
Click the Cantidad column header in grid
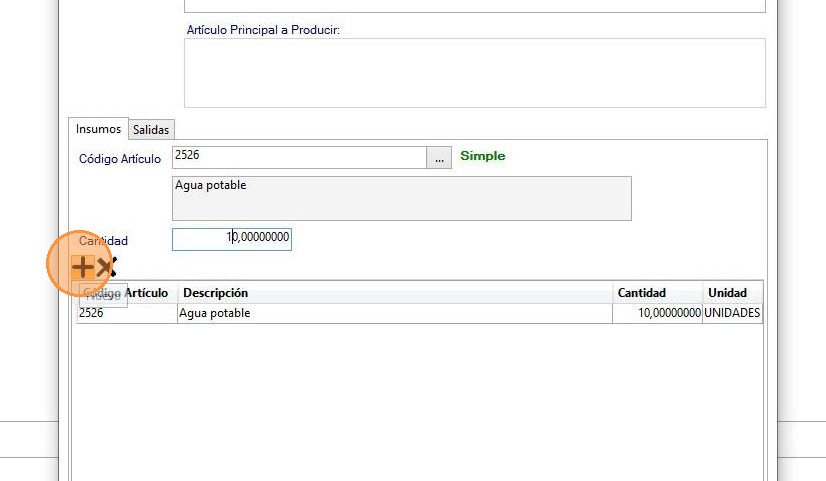[657, 293]
